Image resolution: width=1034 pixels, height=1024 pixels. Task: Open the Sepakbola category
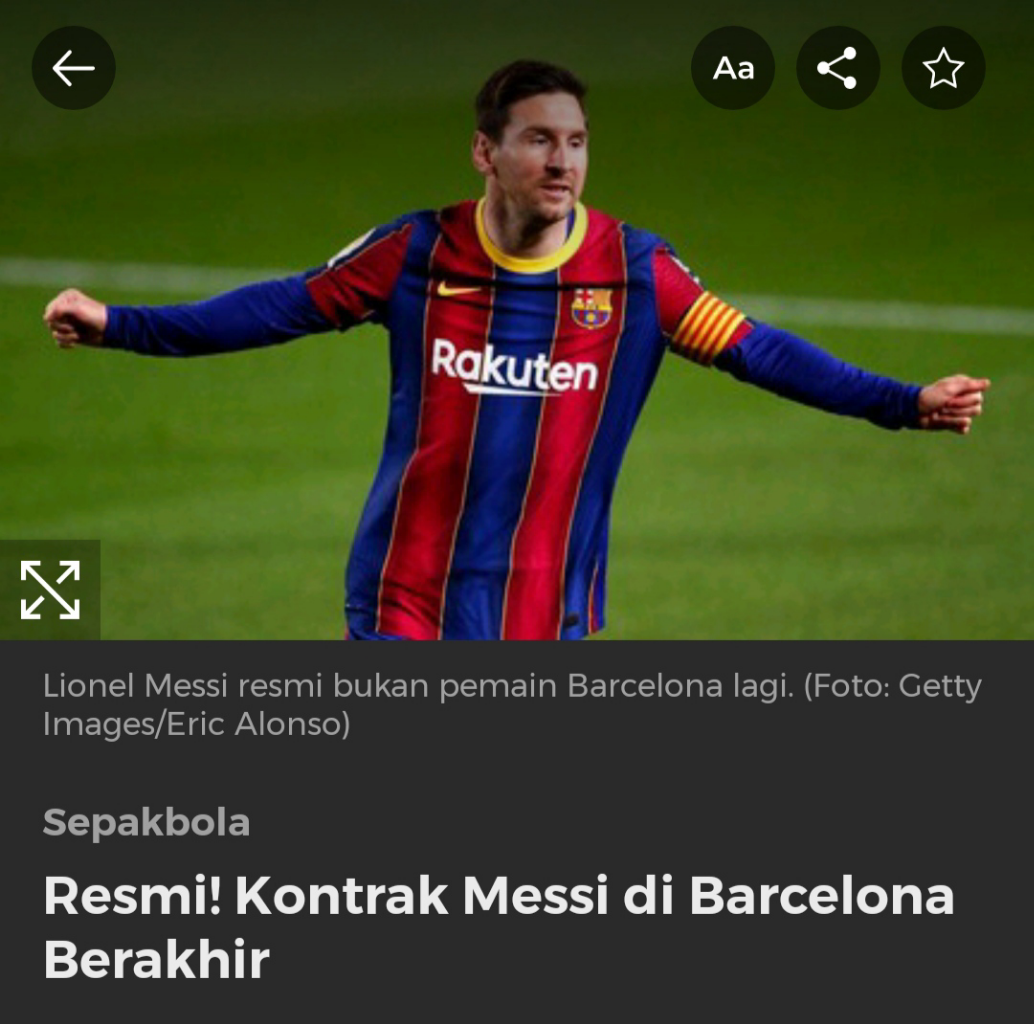pos(146,822)
